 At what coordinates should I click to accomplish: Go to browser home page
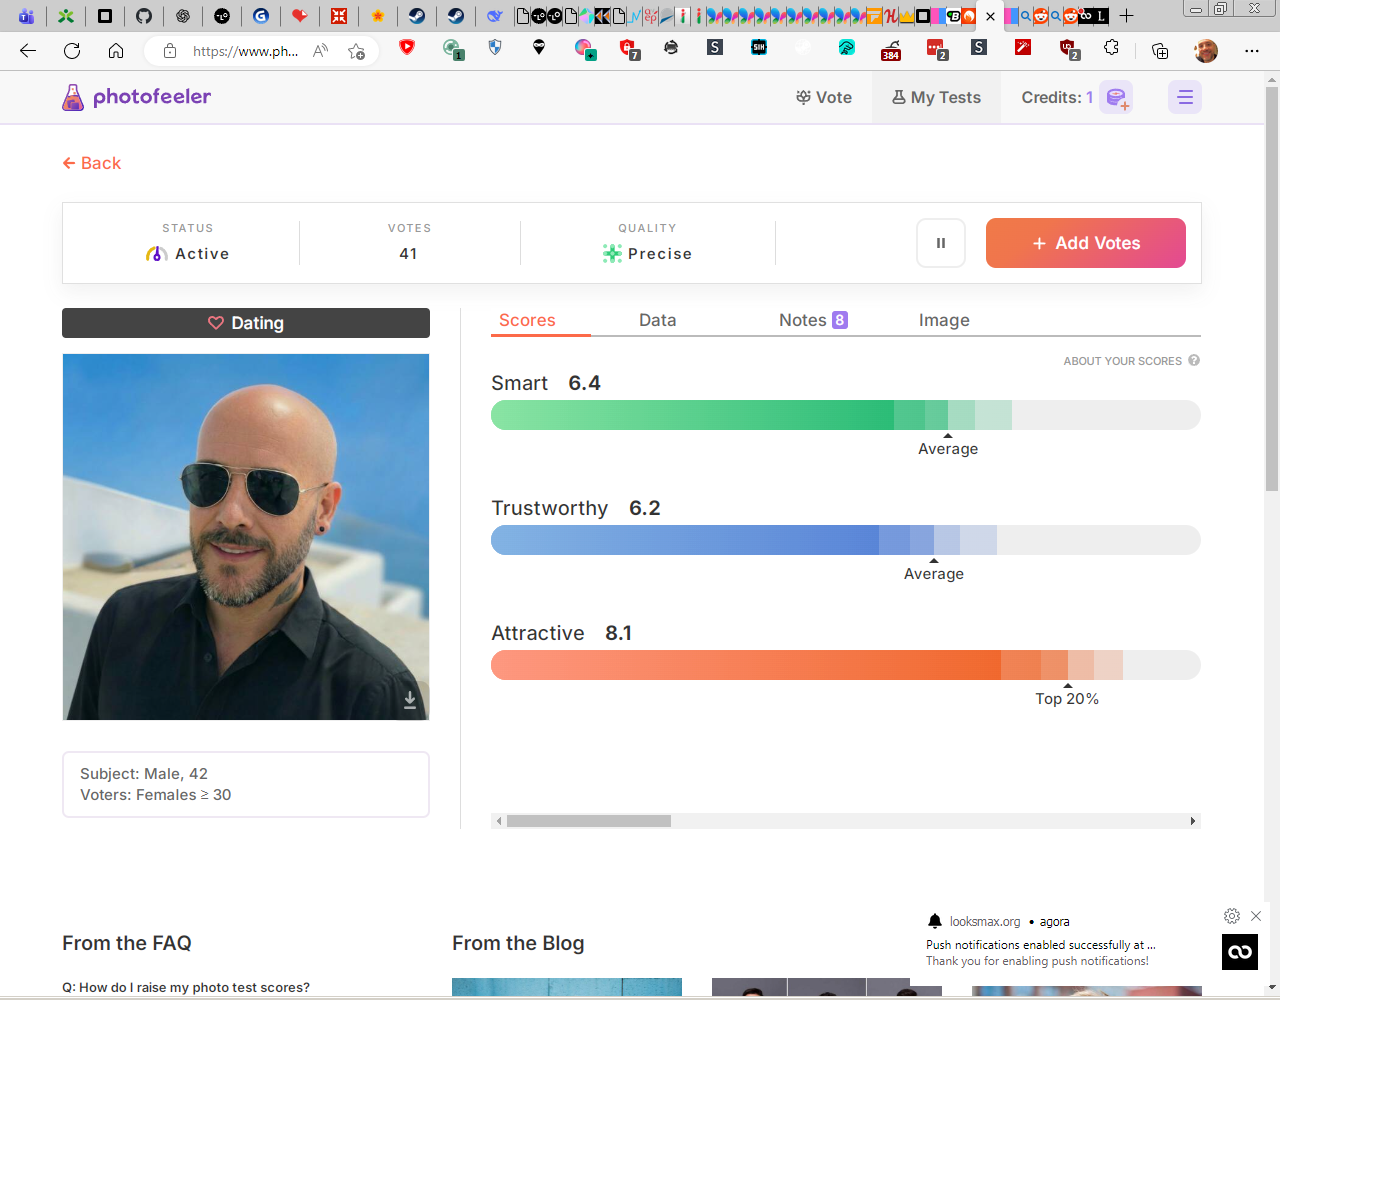point(116,51)
